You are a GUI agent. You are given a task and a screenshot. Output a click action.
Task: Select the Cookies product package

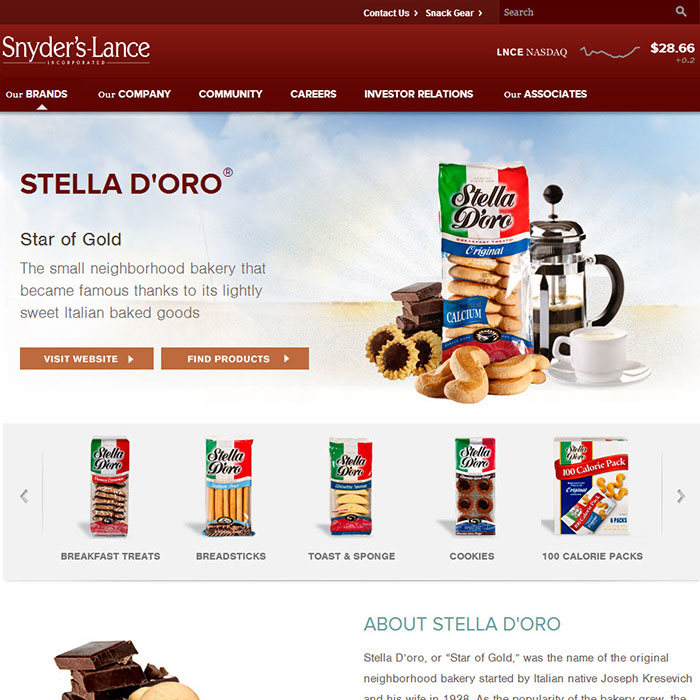click(475, 487)
